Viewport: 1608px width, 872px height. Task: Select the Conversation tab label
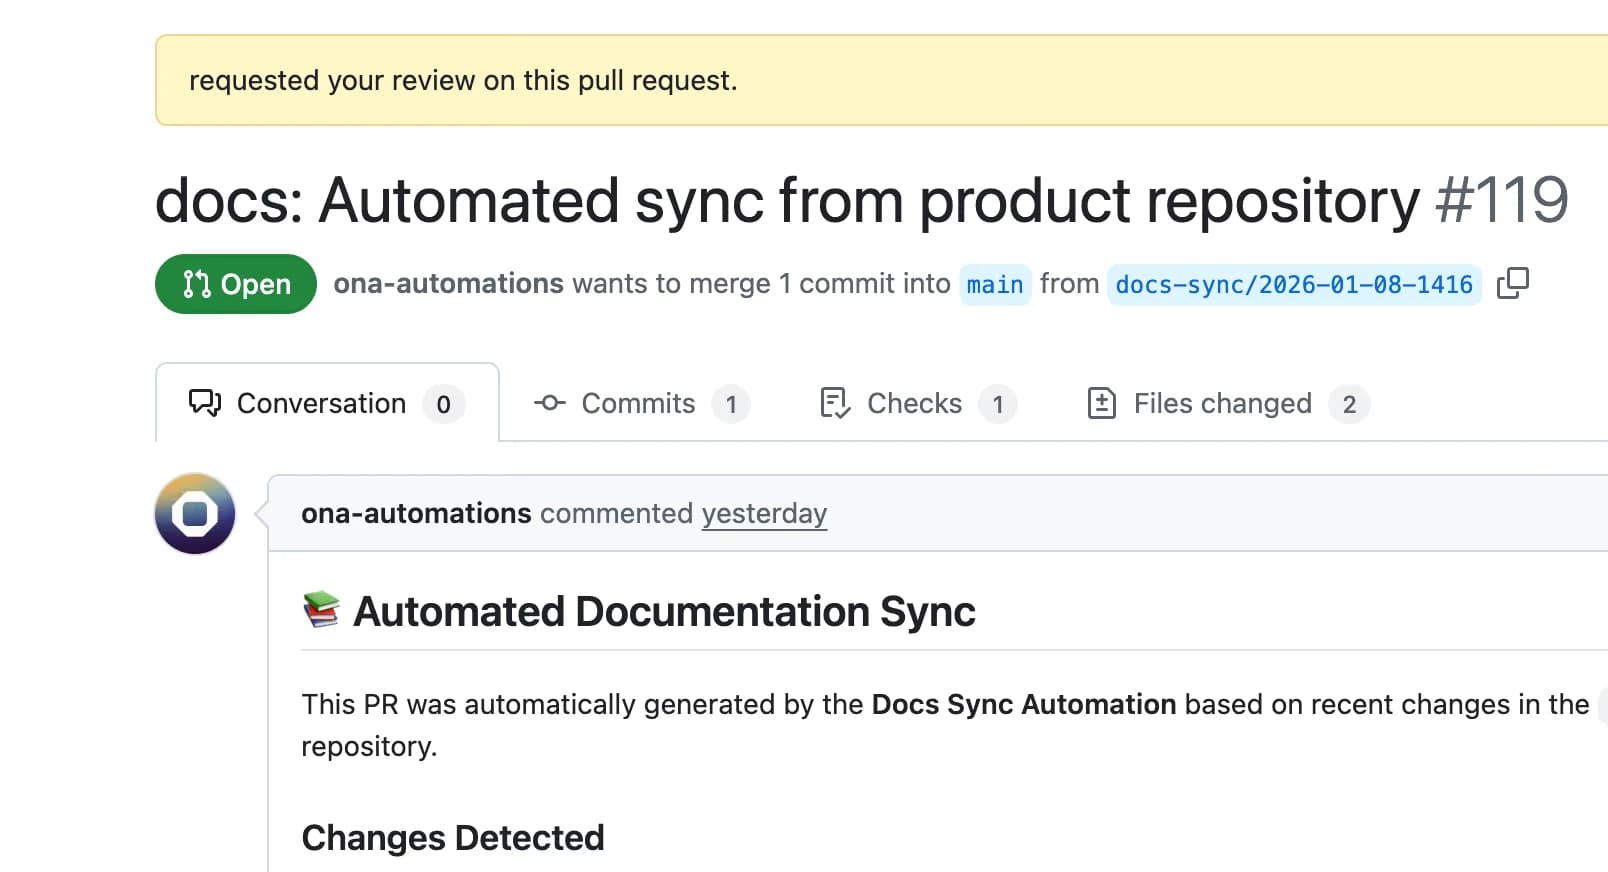321,403
